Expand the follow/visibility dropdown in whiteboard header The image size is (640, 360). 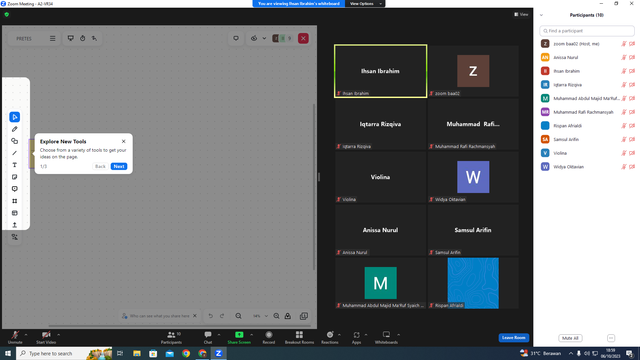264,38
